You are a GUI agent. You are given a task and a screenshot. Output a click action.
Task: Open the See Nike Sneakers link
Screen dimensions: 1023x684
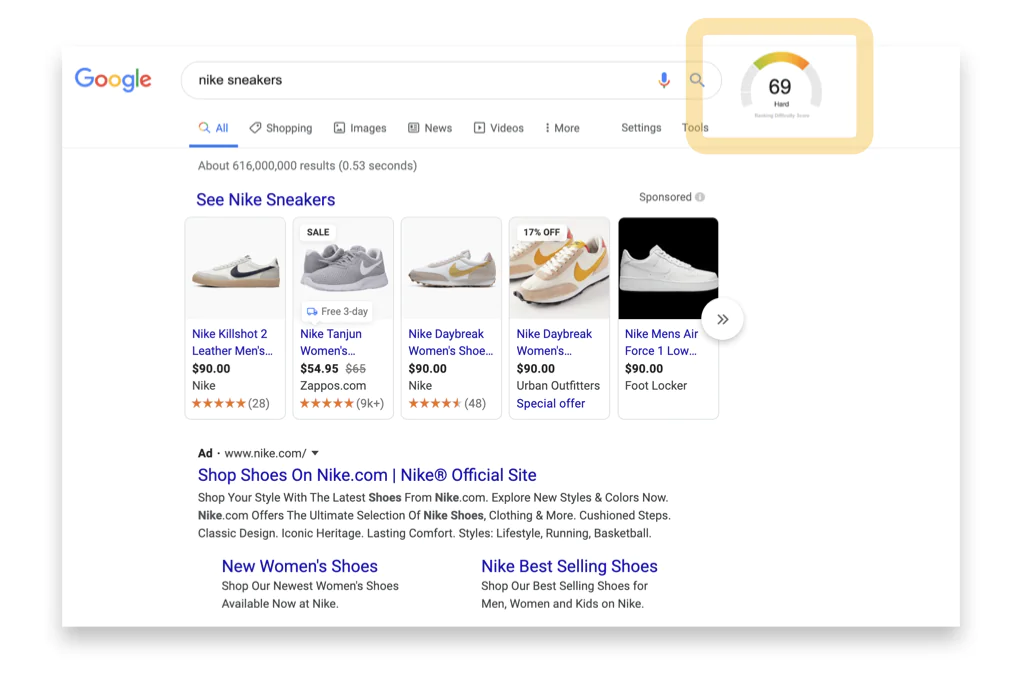(266, 200)
